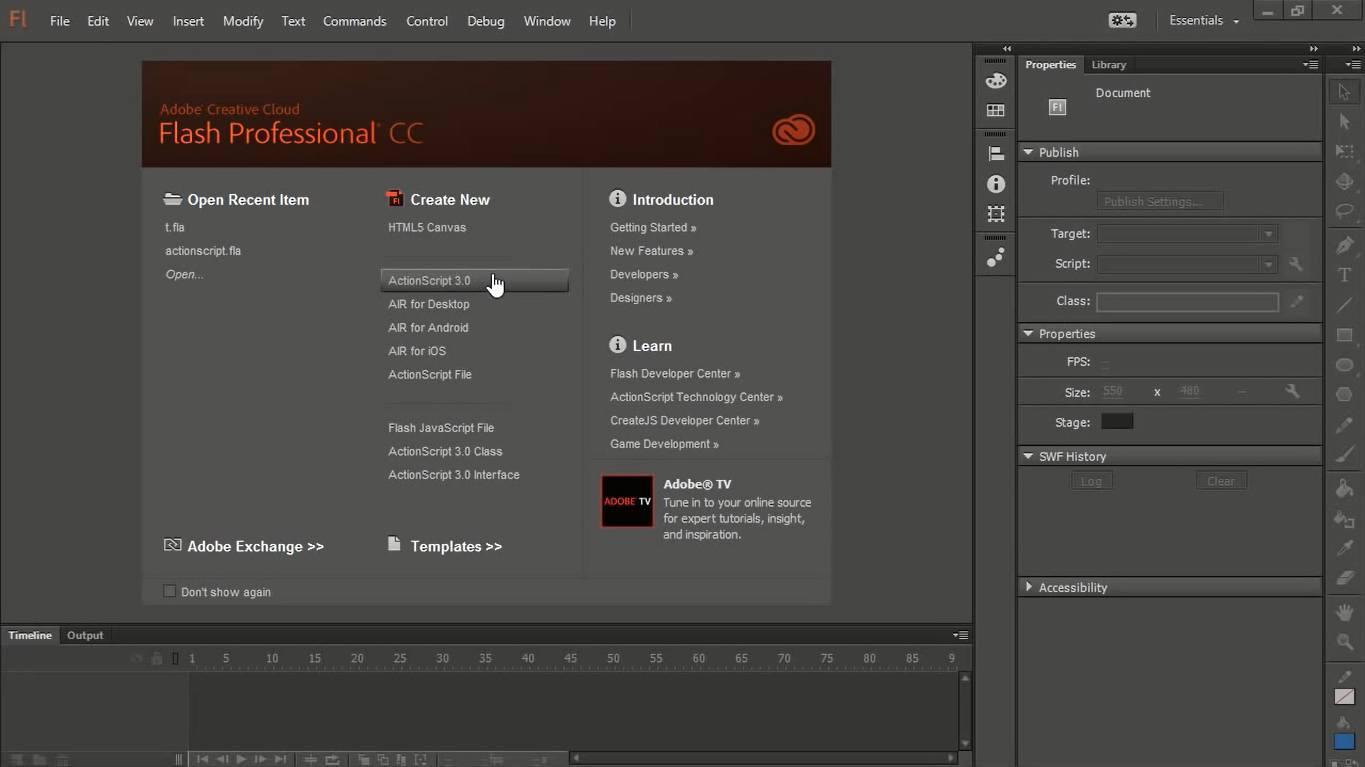Step forward one frame
The width and height of the screenshot is (1365, 767).
[260, 760]
